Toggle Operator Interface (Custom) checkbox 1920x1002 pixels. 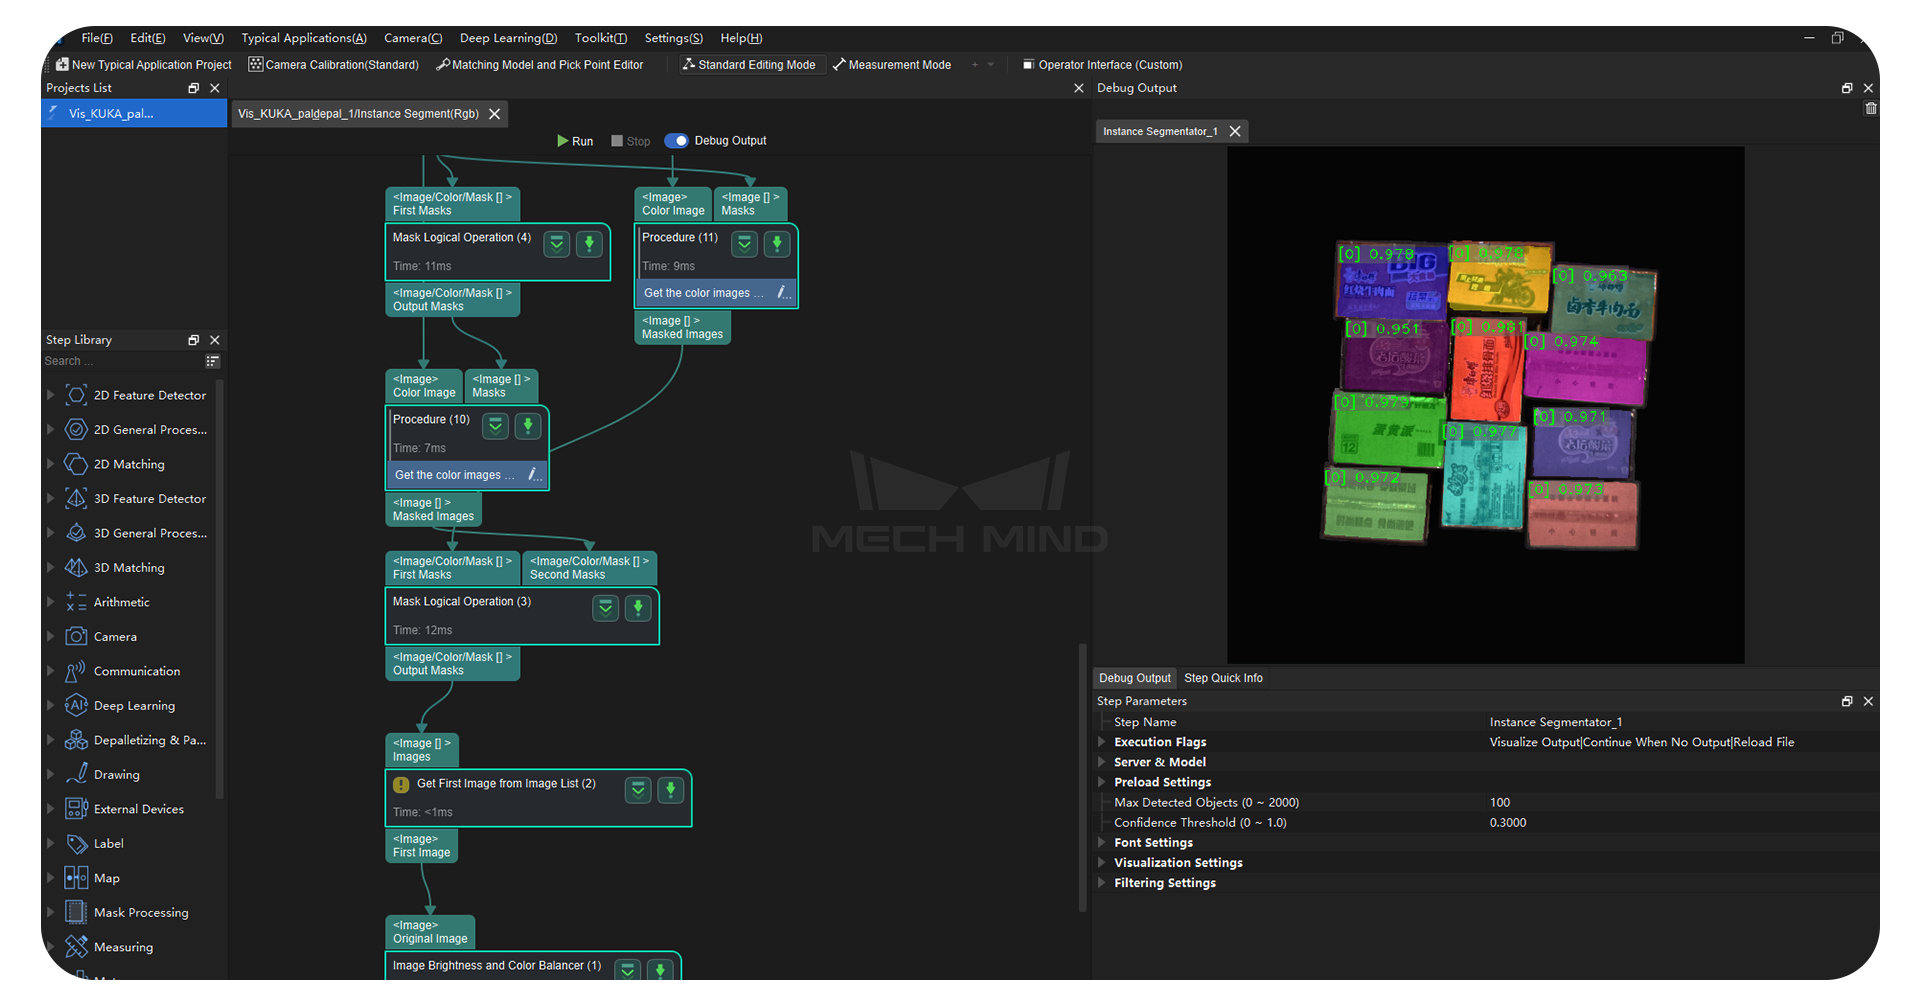[1028, 65]
